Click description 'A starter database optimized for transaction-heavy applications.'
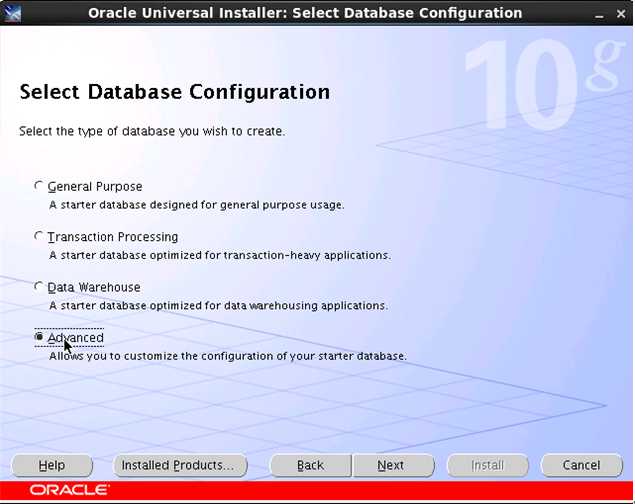The height and width of the screenshot is (504, 635). tap(220, 255)
